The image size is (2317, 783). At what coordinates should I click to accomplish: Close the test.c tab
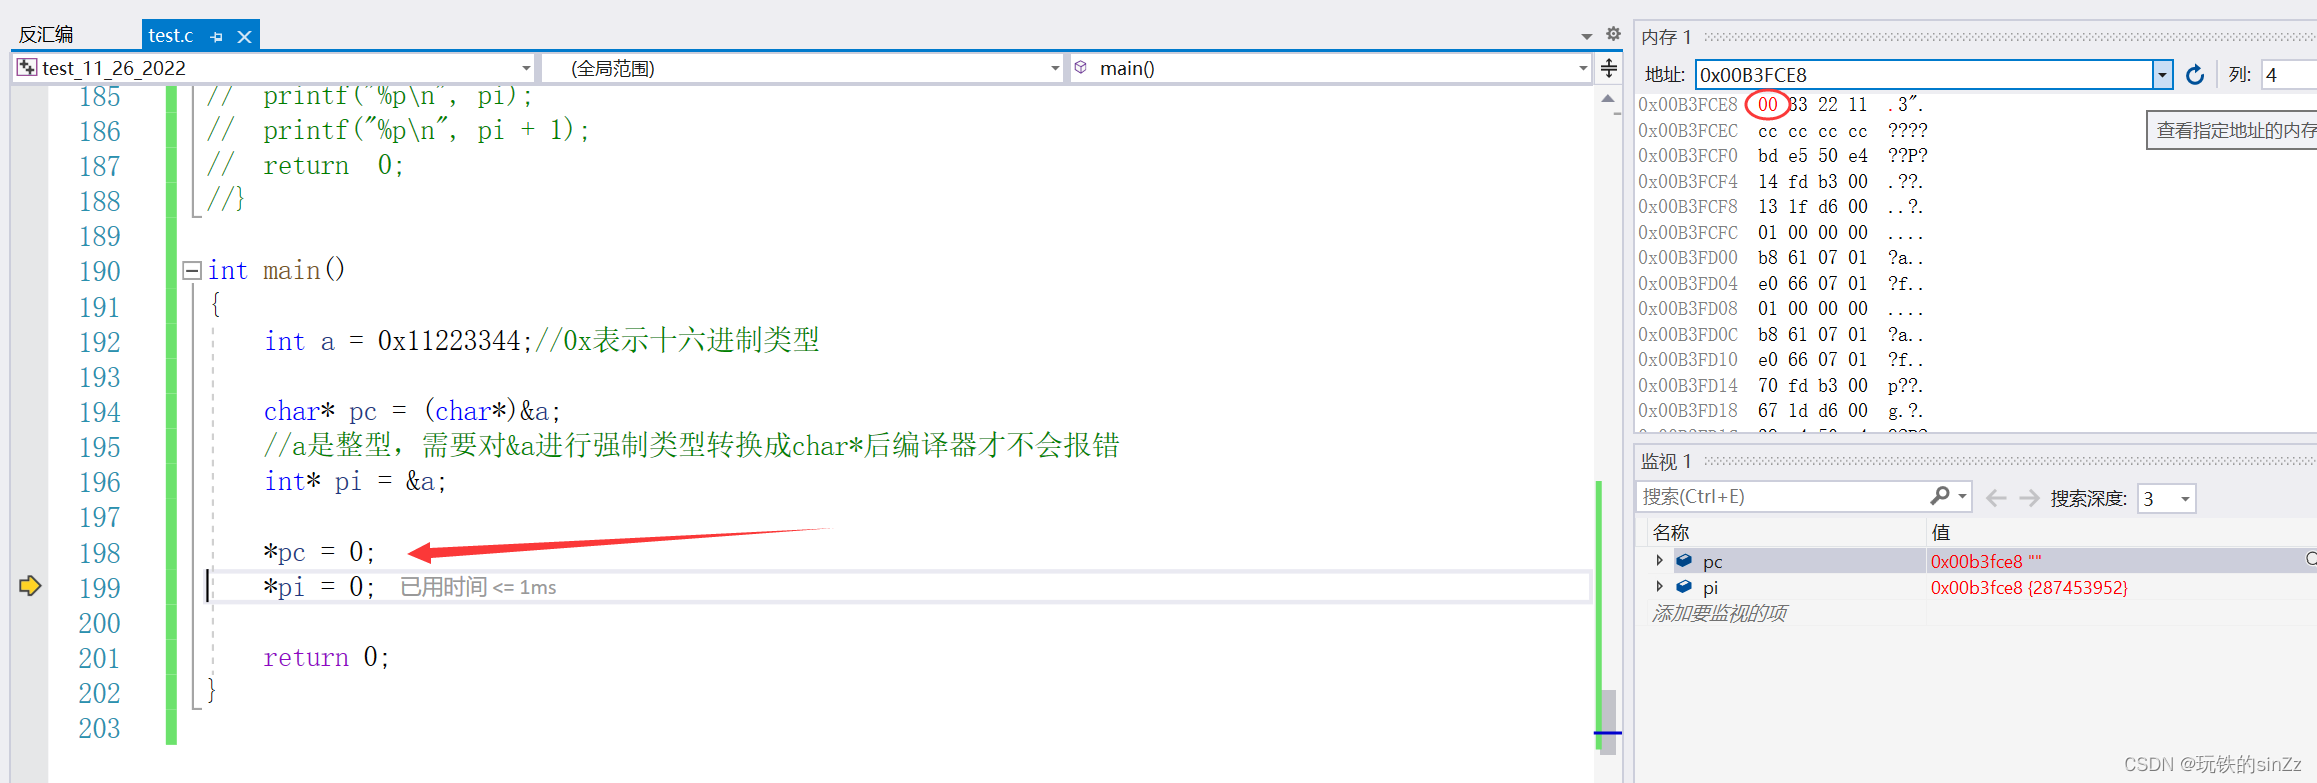[244, 36]
